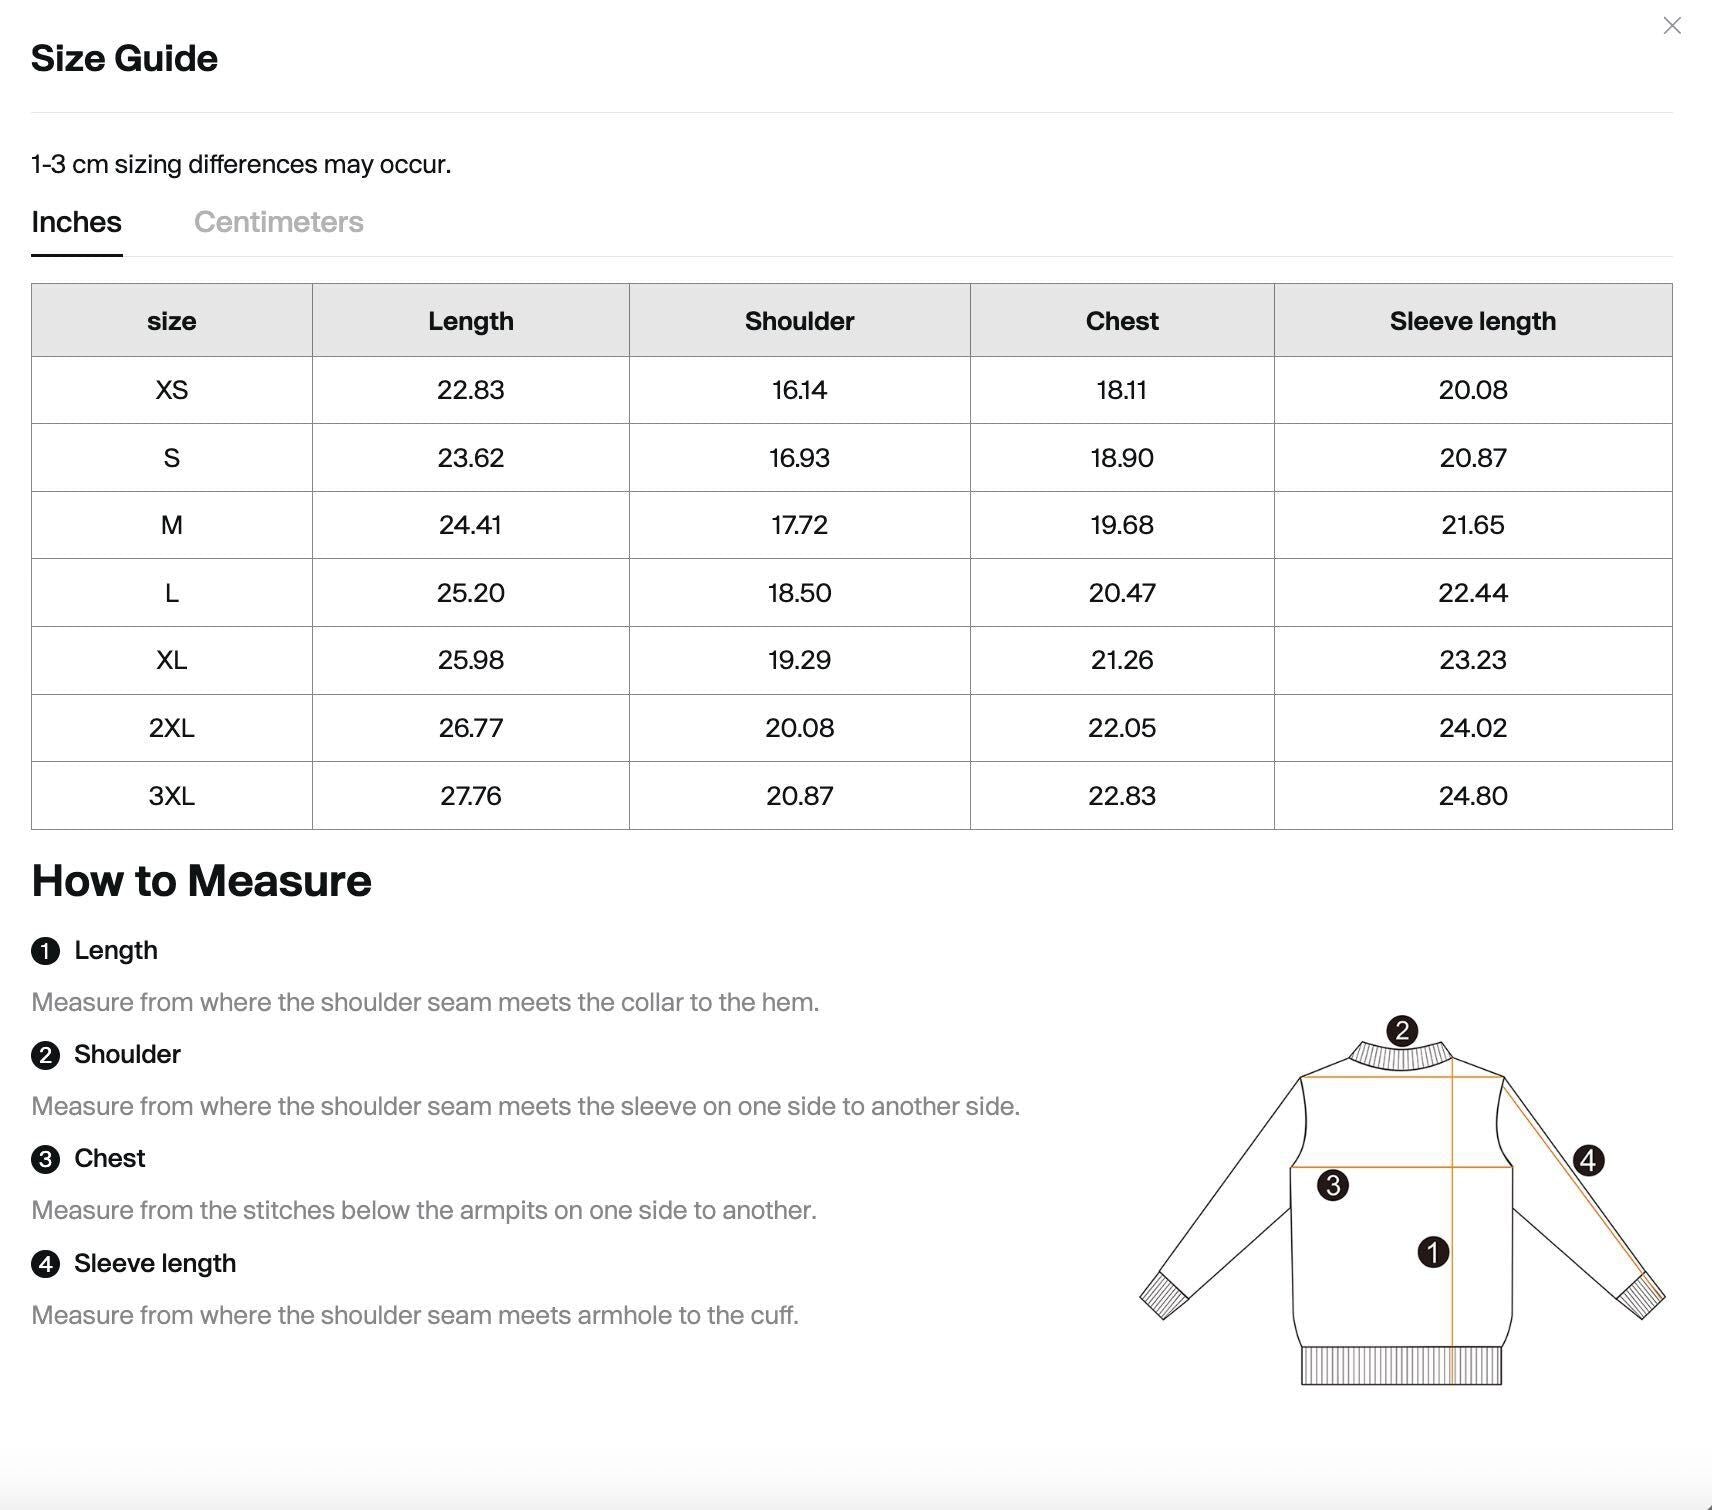Screen dimensions: 1712x1510
Task: Click marker 2 on the sweater diagram
Action: 1401,1031
